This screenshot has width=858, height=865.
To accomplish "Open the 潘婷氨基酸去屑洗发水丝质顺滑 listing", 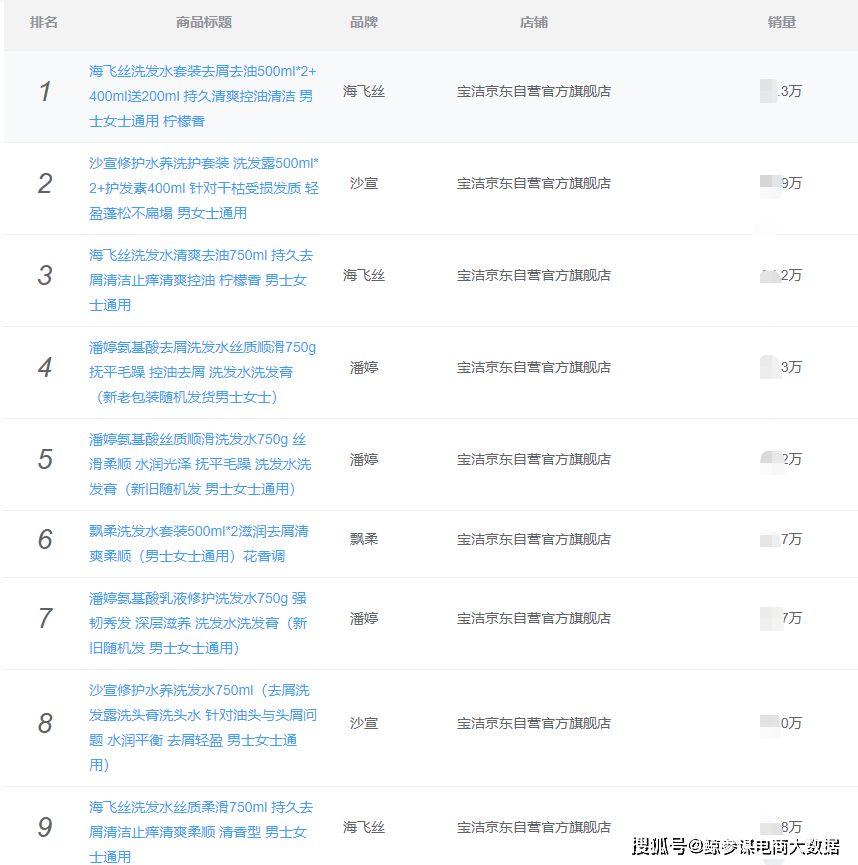I will coord(200,368).
